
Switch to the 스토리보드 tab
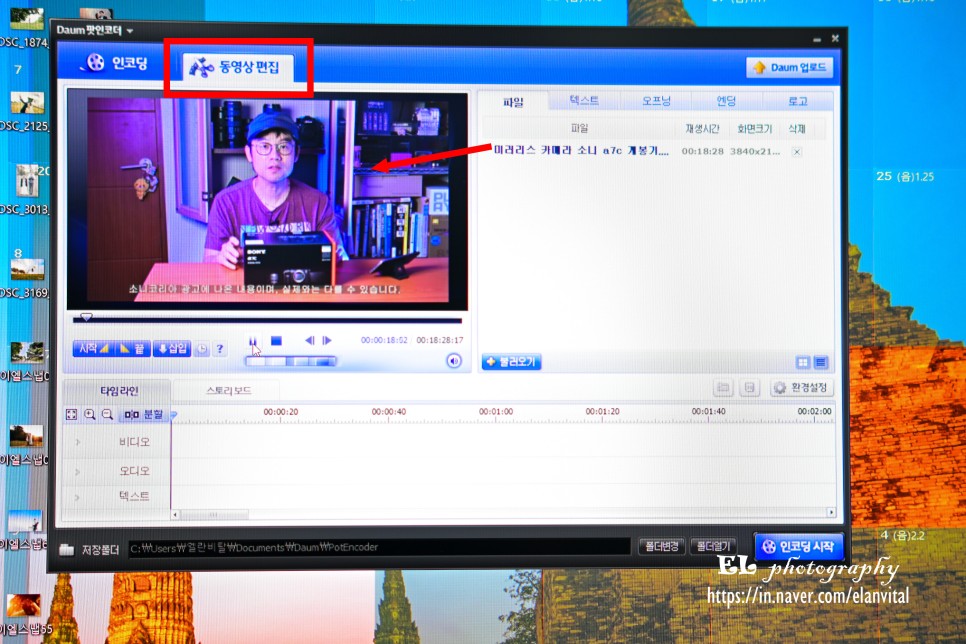coord(229,390)
